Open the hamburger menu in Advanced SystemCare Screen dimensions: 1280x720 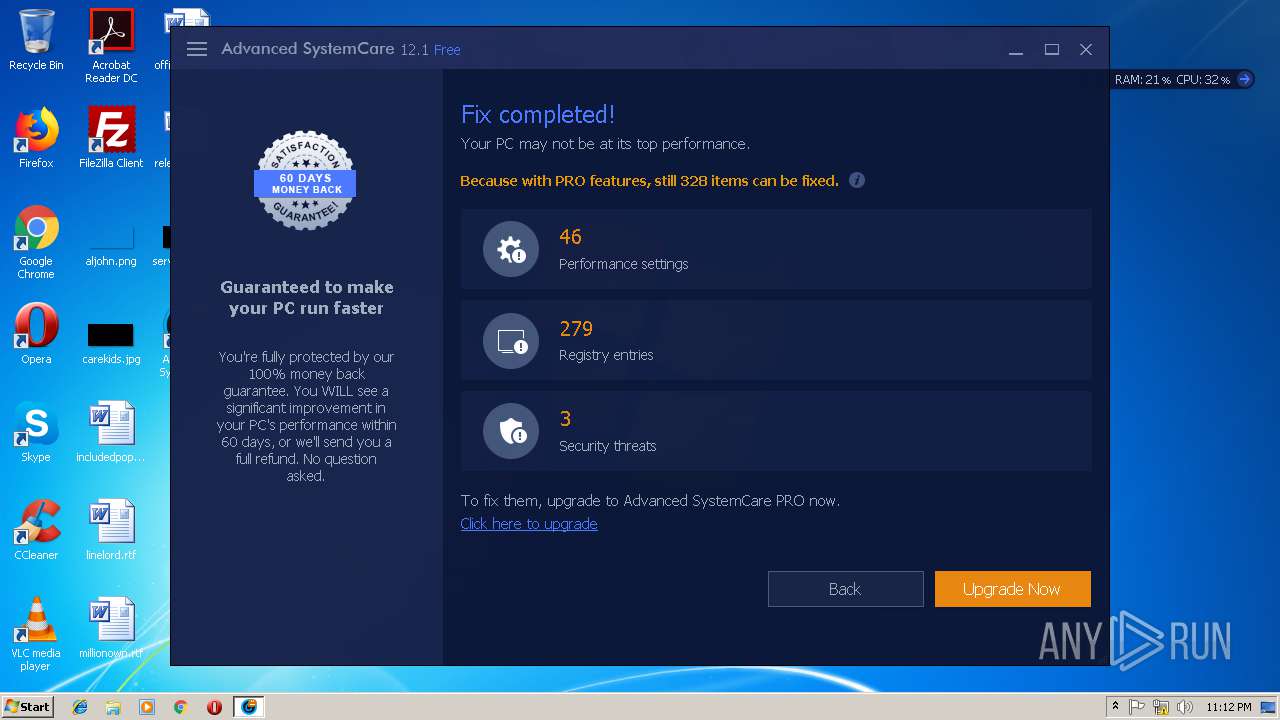click(x=197, y=49)
